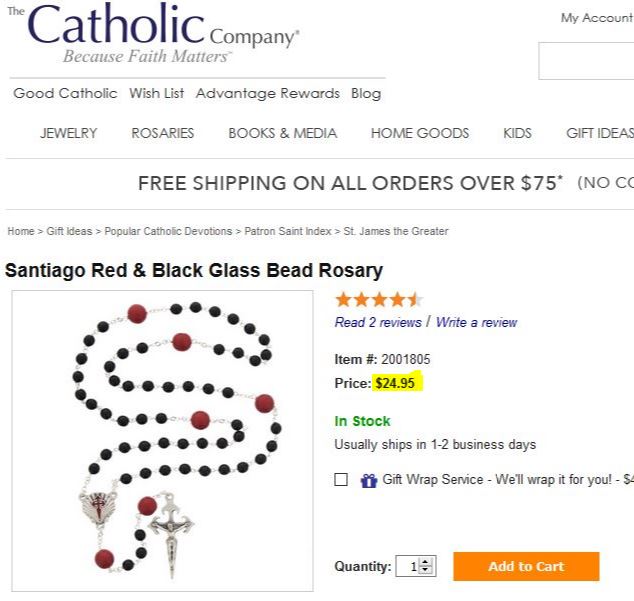Click the Write a review link
The image size is (634, 601).
pyautogui.click(x=476, y=322)
